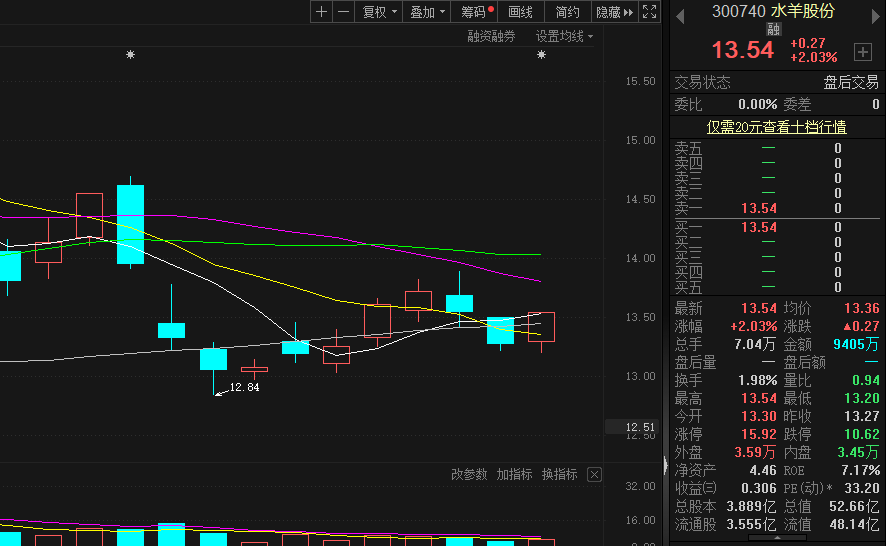This screenshot has height=546, width=886.
Task: Add stock to watchlist with plus box
Action: 862,51
